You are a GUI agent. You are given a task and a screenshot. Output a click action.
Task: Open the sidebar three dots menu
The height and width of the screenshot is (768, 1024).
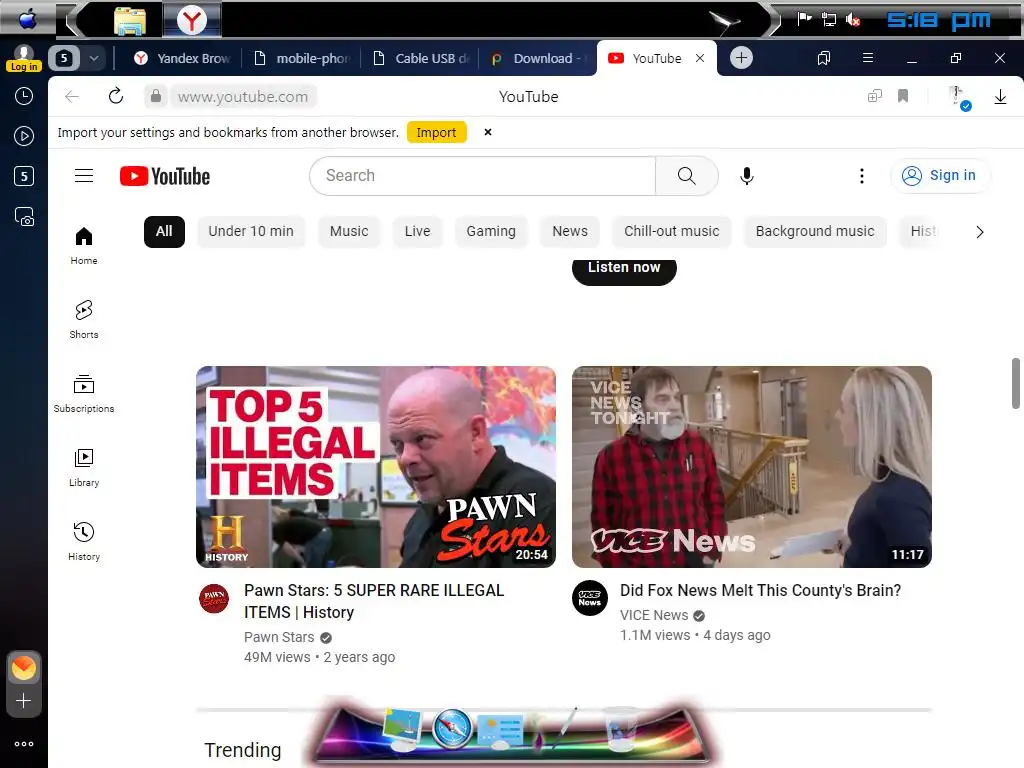tap(24, 744)
